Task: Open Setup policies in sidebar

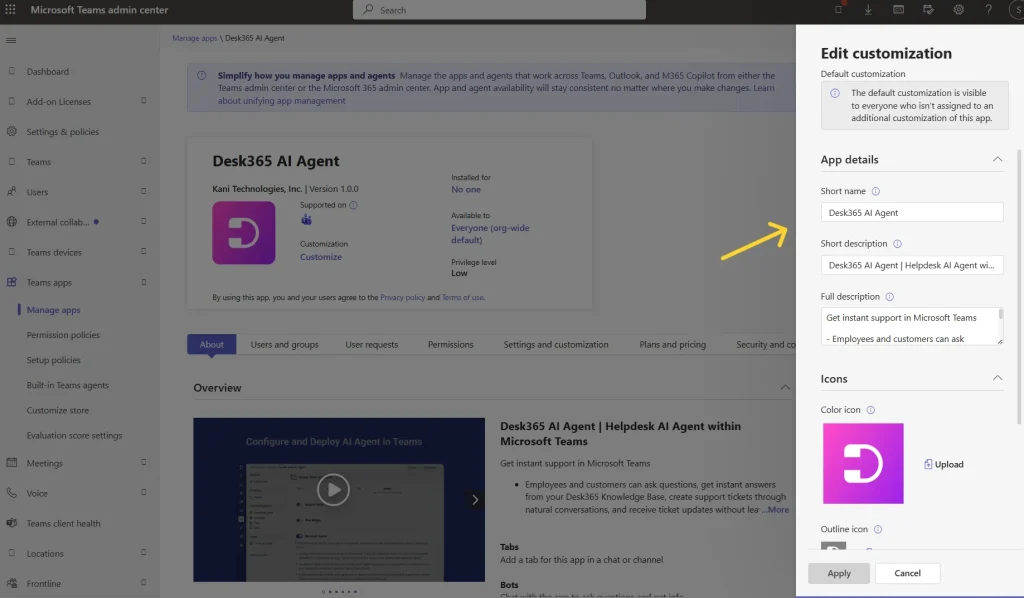Action: (x=54, y=360)
